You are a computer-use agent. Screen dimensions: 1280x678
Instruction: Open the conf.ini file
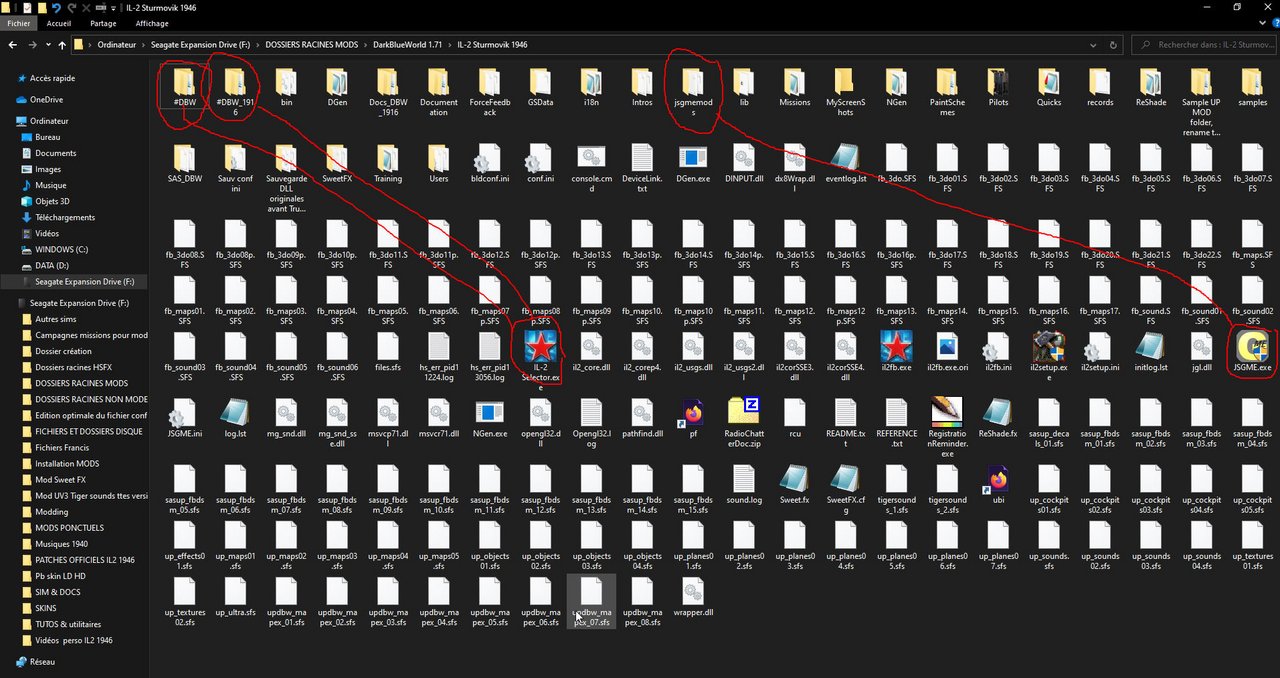(540, 163)
